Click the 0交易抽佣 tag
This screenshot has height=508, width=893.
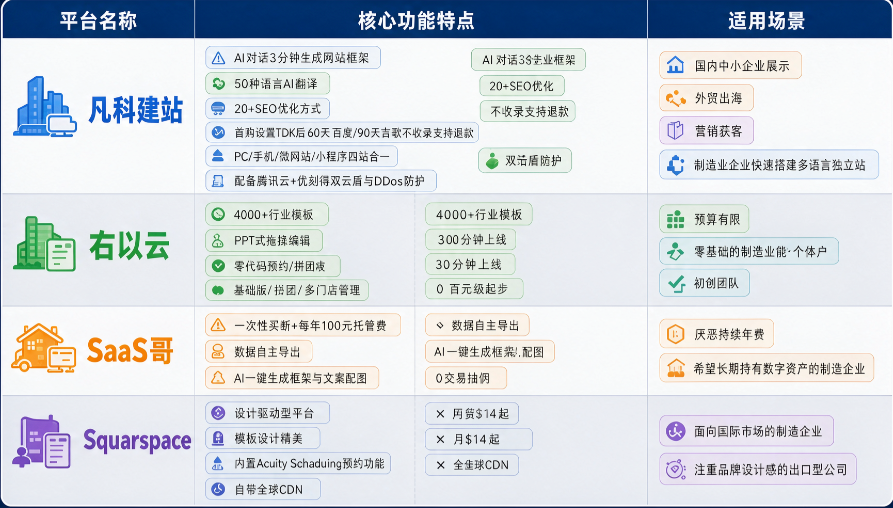[466, 378]
